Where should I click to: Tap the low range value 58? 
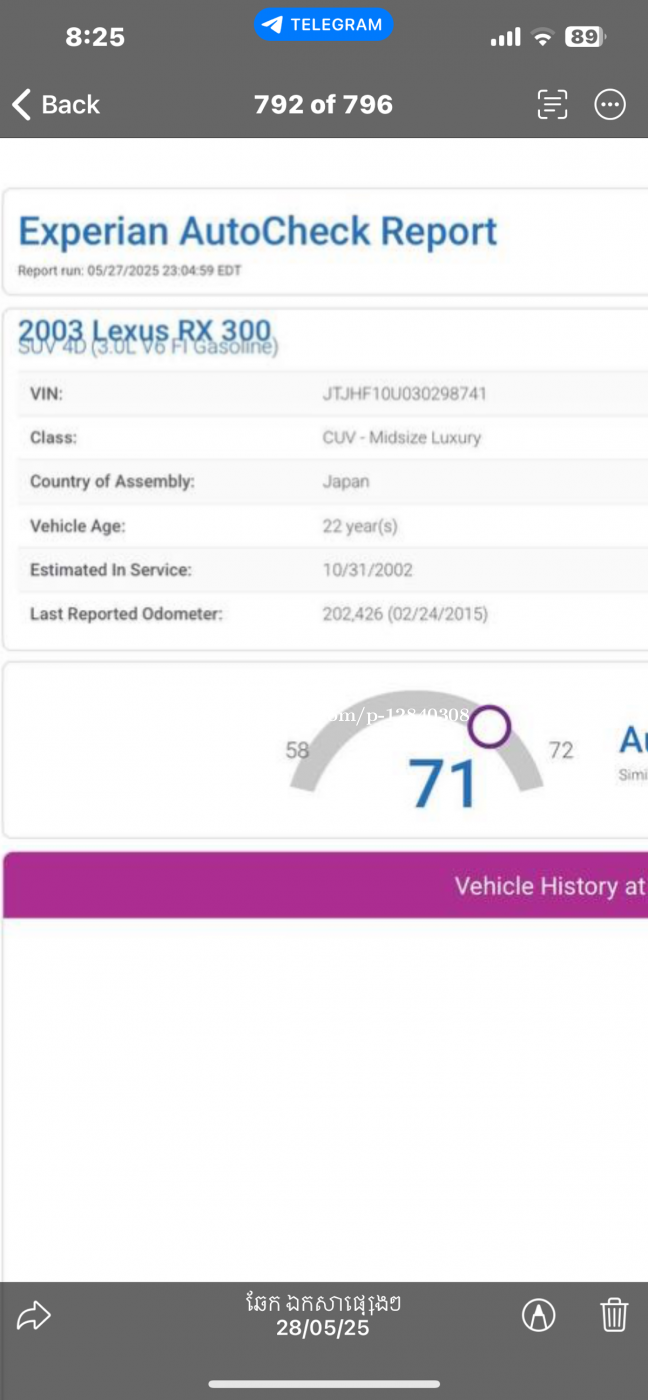[297, 749]
